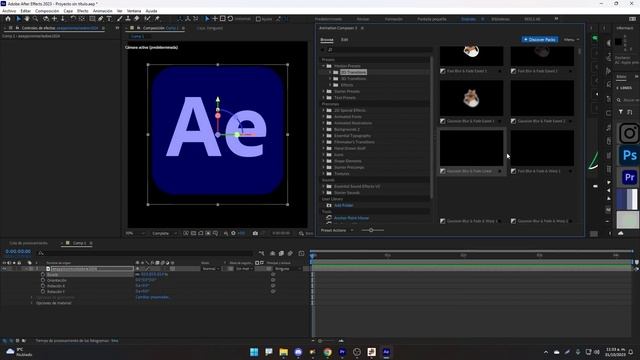This screenshot has height=360, width=640.
Task: Open the Archivo menu
Action: click(x=9, y=11)
